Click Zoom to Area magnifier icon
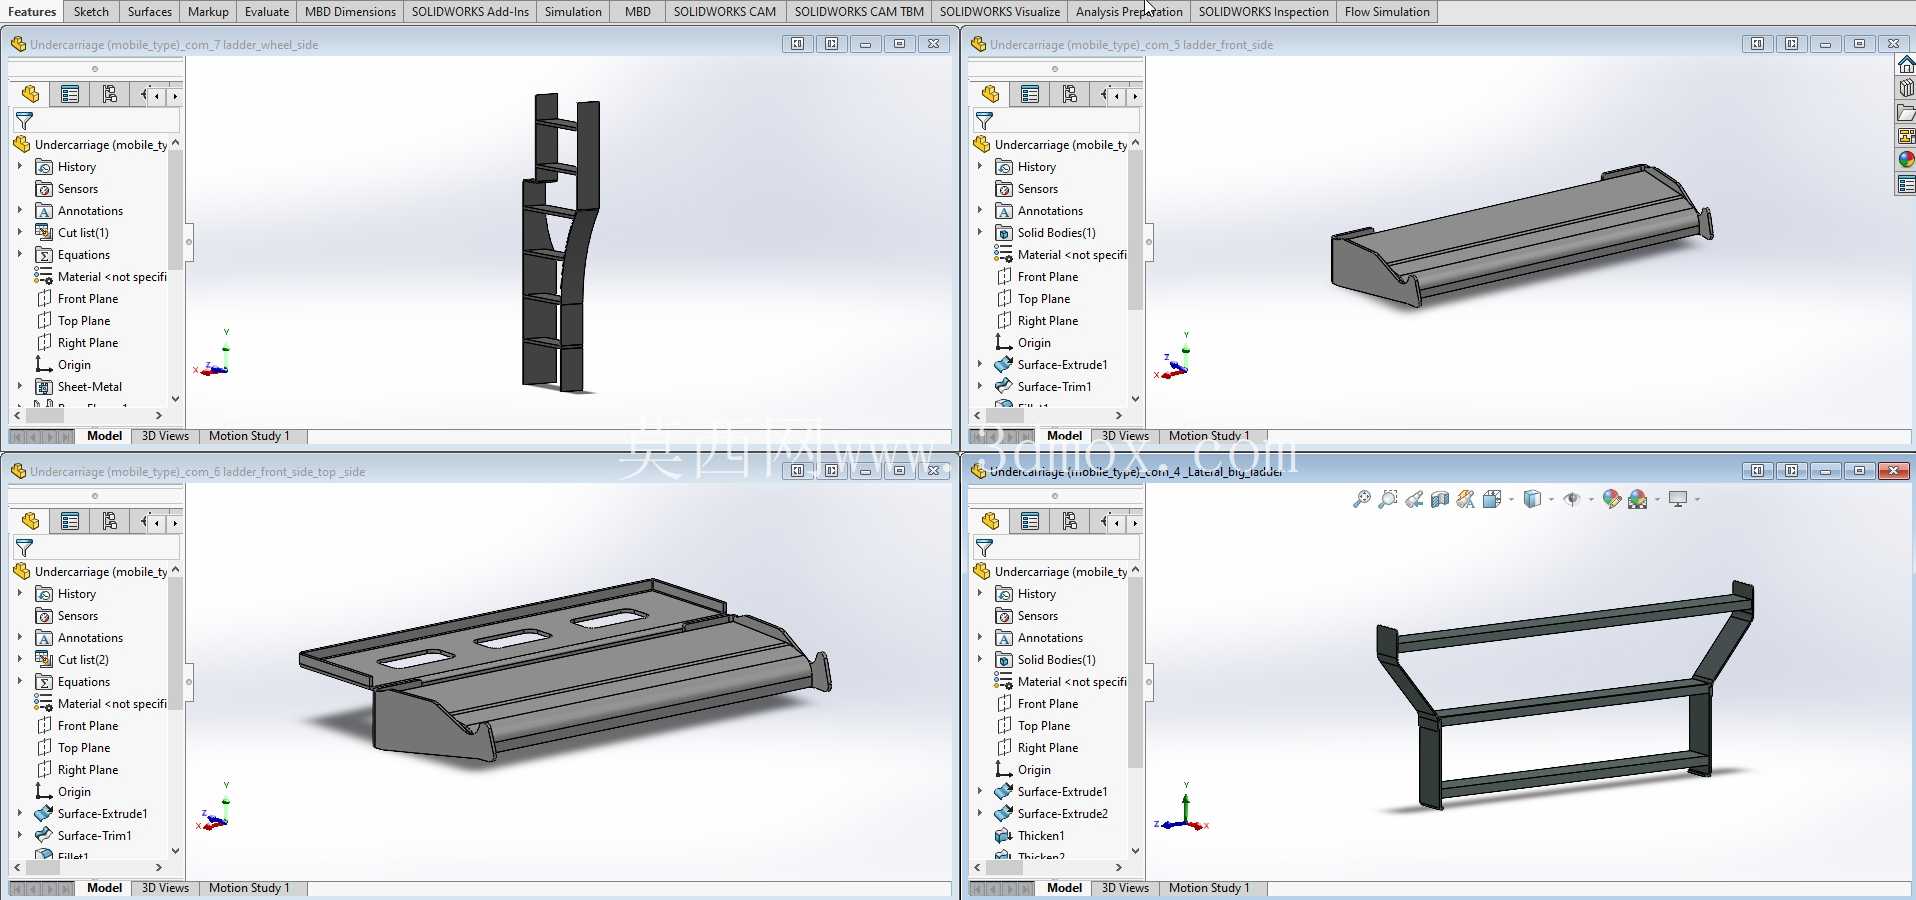Viewport: 1916px width, 900px height. (x=1387, y=499)
